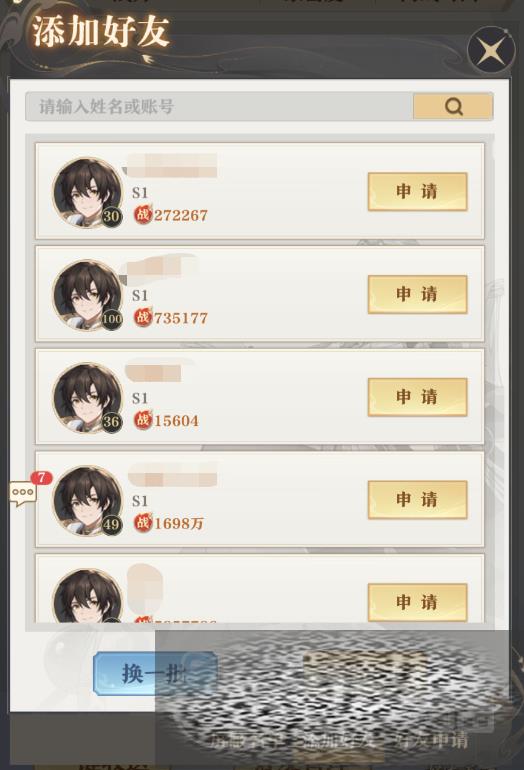This screenshot has height=770, width=524.
Task: Click the red 战 icon beside 272267
Action: 143,214
